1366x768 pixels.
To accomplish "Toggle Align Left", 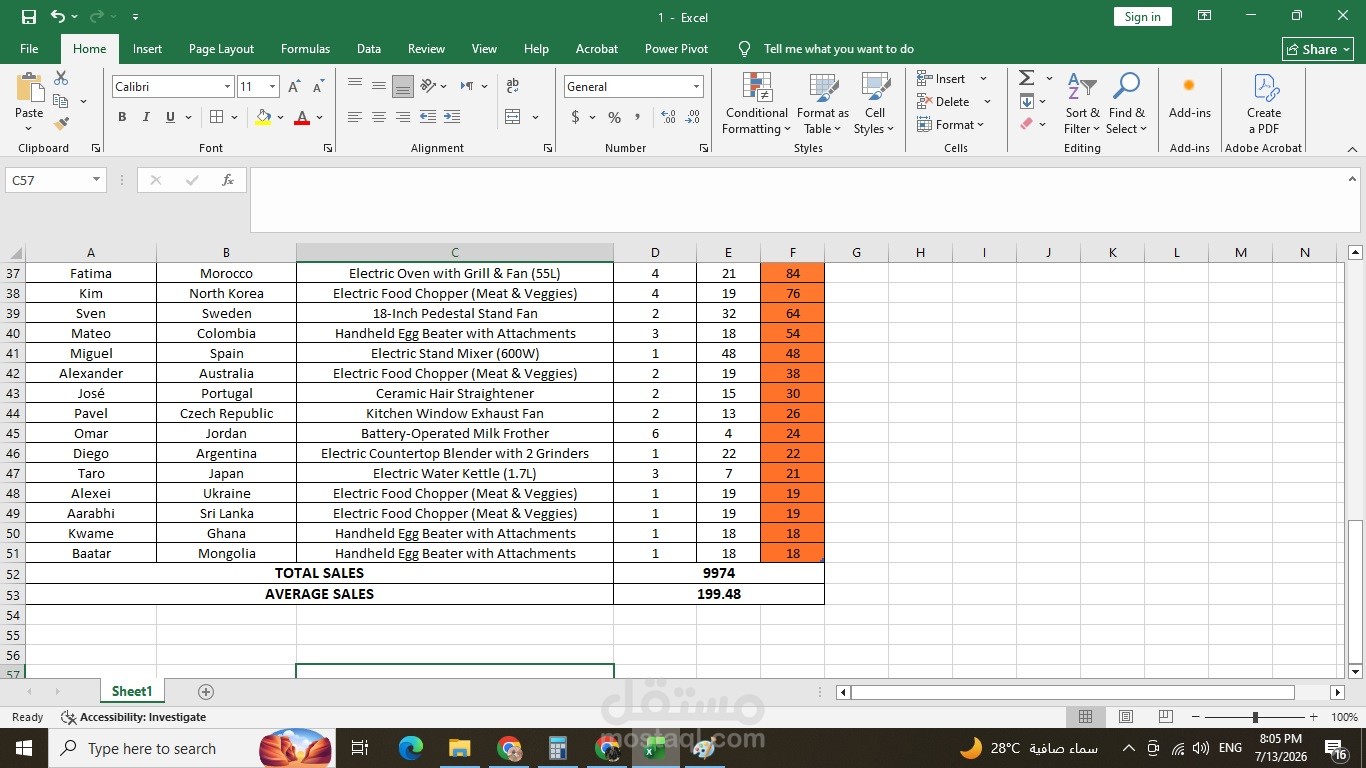I will [x=355, y=117].
